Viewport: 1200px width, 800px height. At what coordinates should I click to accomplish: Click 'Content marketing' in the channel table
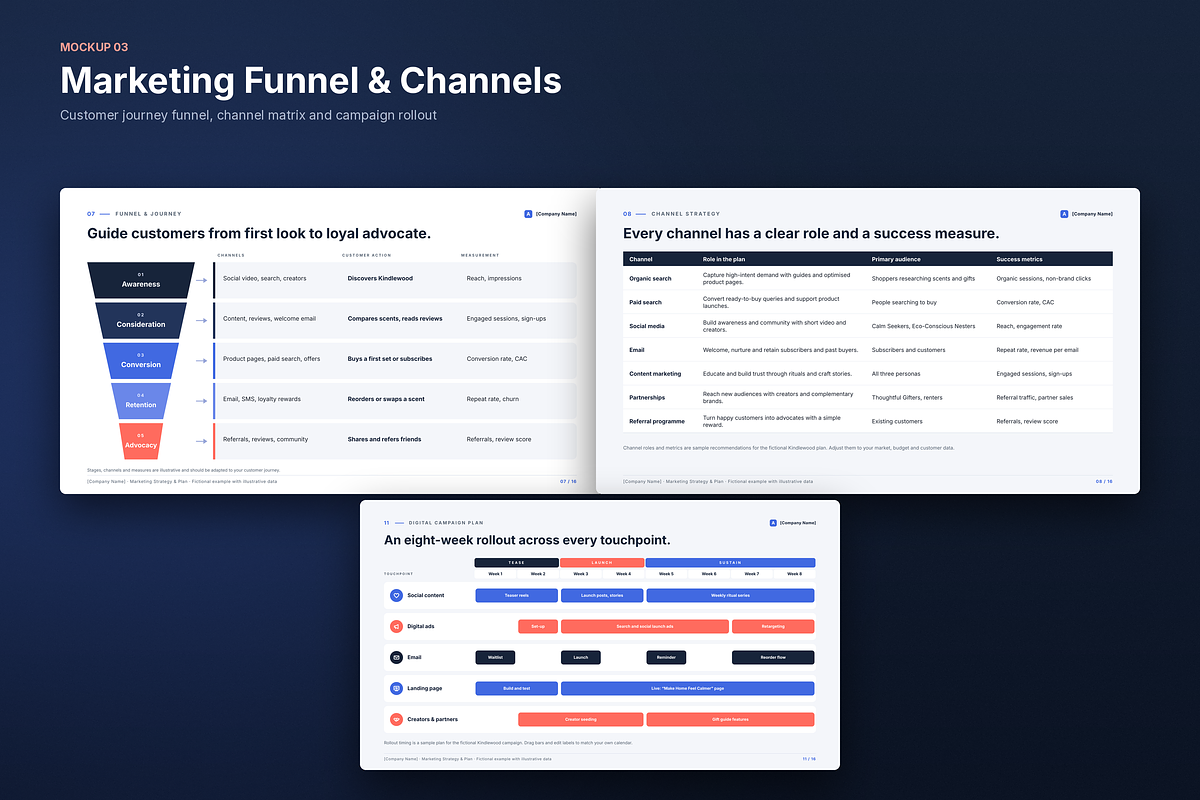[655, 374]
